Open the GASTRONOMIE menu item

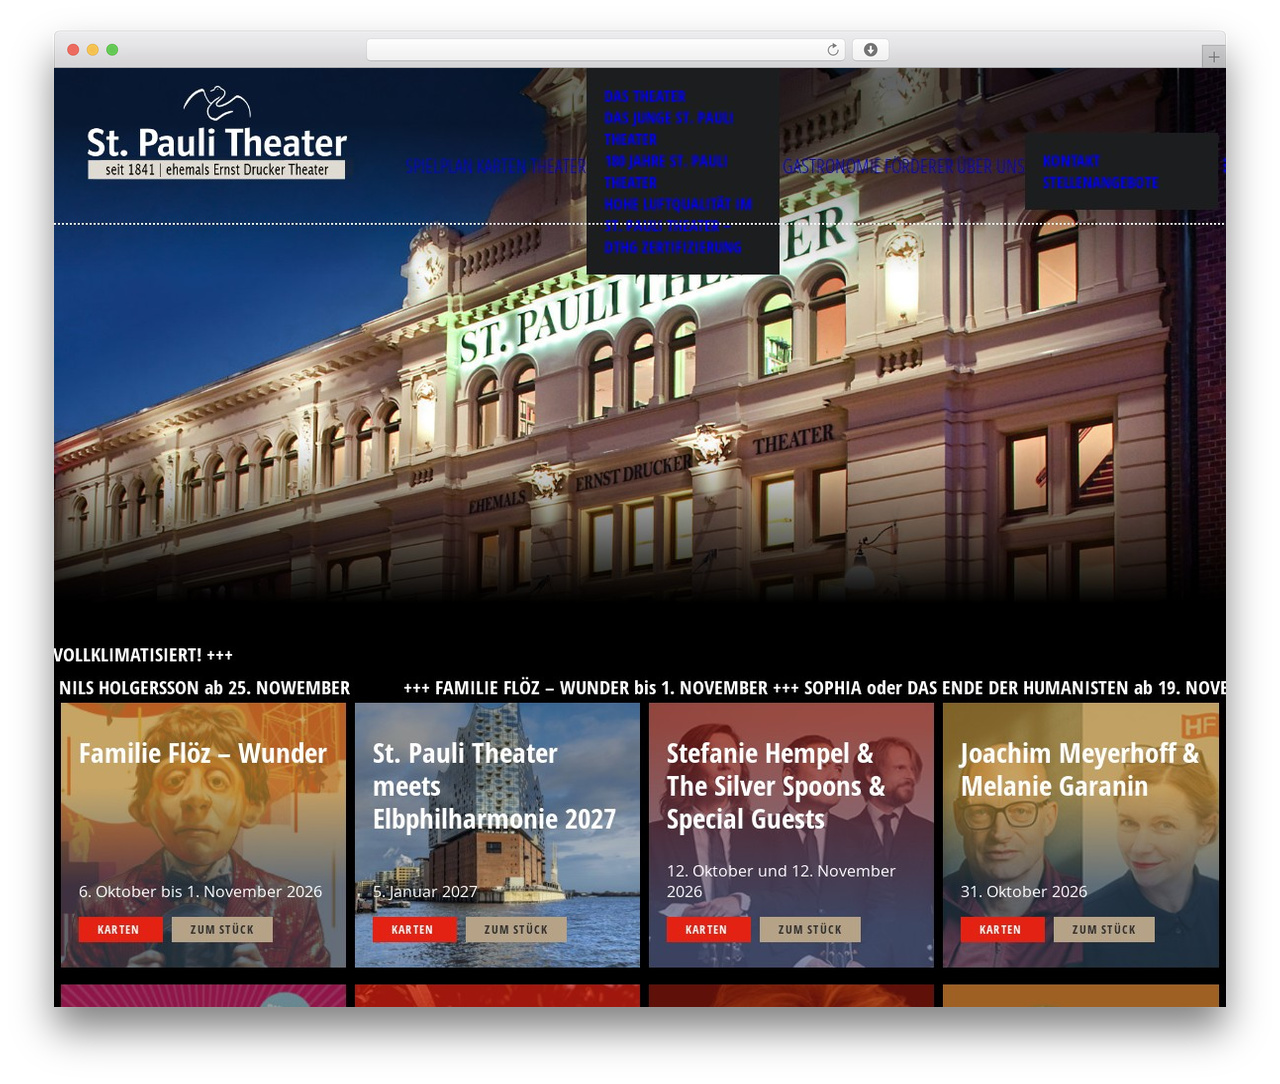tap(832, 166)
